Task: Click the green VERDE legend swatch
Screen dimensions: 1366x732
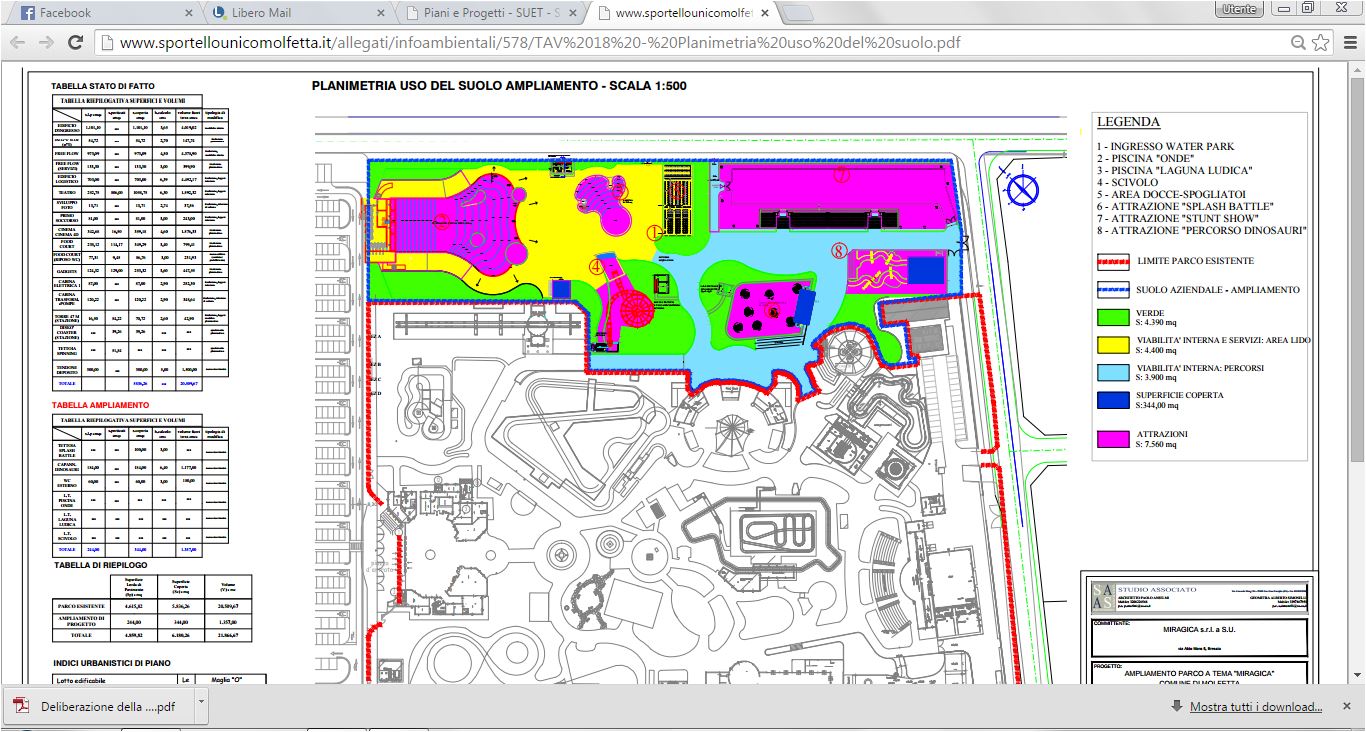Action: (1111, 317)
